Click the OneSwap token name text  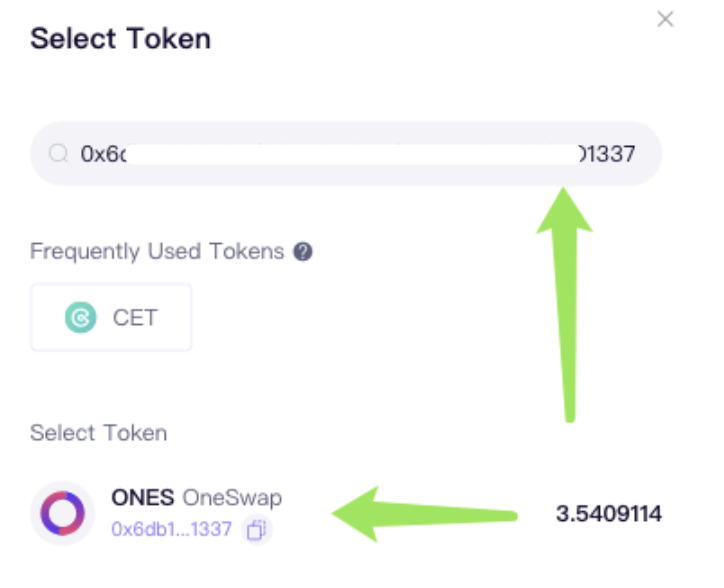pos(232,498)
